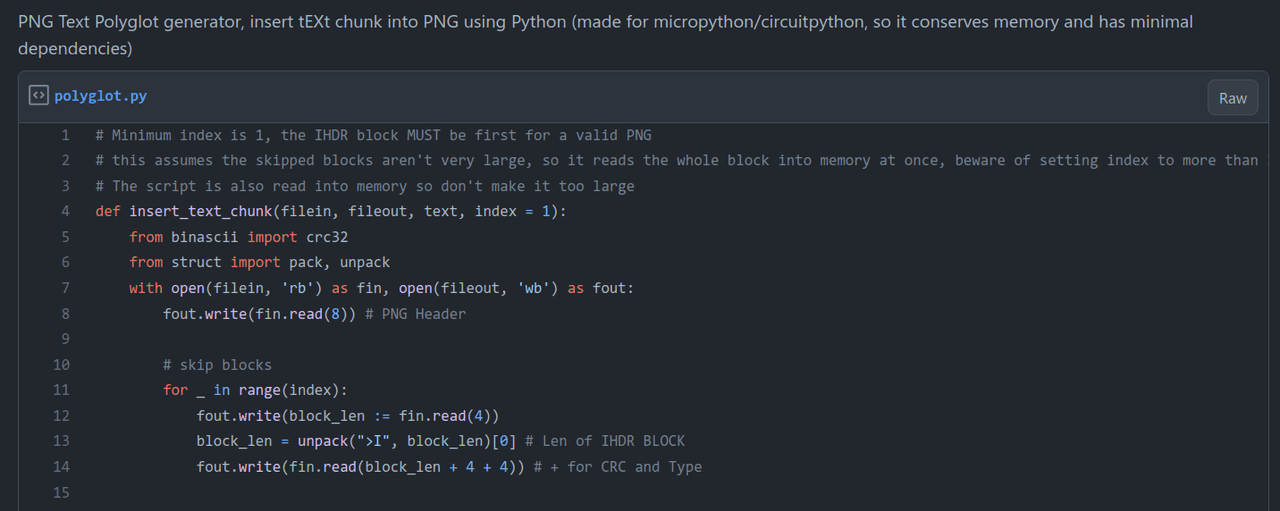1280x511 pixels.
Task: Select line number 7 in the gutter
Action: [x=65, y=288]
